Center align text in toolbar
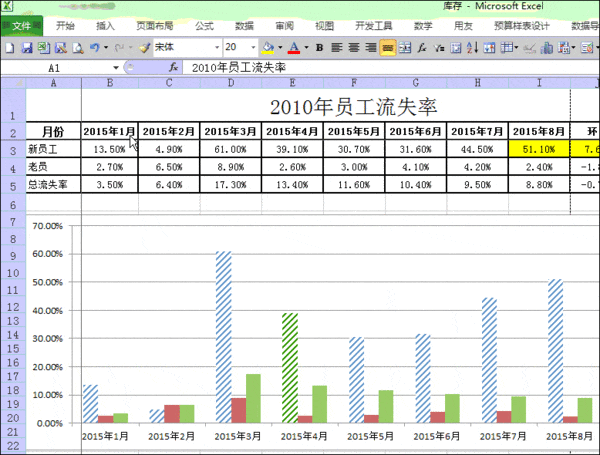This screenshot has height=455, width=600. click(354, 48)
